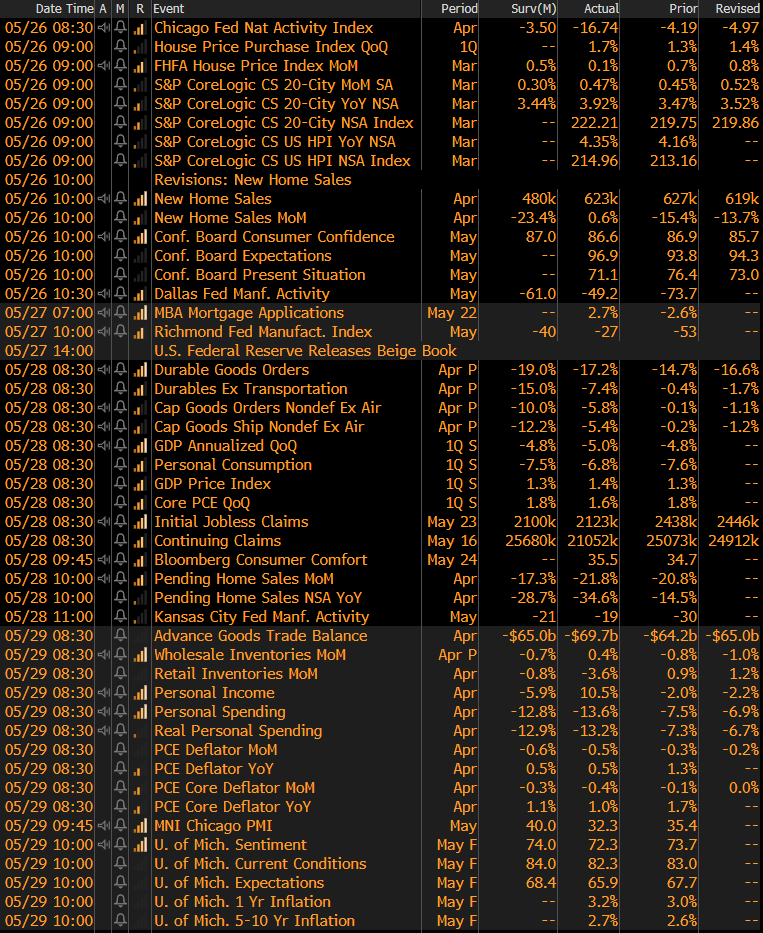Click the speaker icon on the Personal Income row
The image size is (763, 933).
[x=104, y=693]
